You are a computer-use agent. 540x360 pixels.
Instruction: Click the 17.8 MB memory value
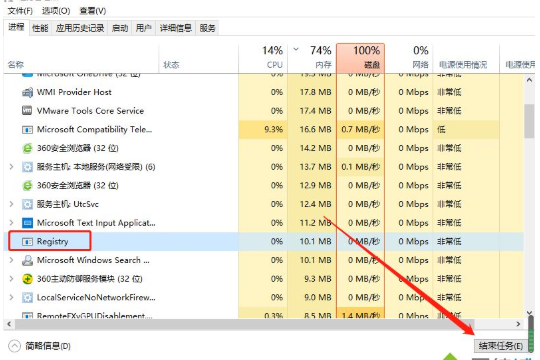[x=315, y=92]
